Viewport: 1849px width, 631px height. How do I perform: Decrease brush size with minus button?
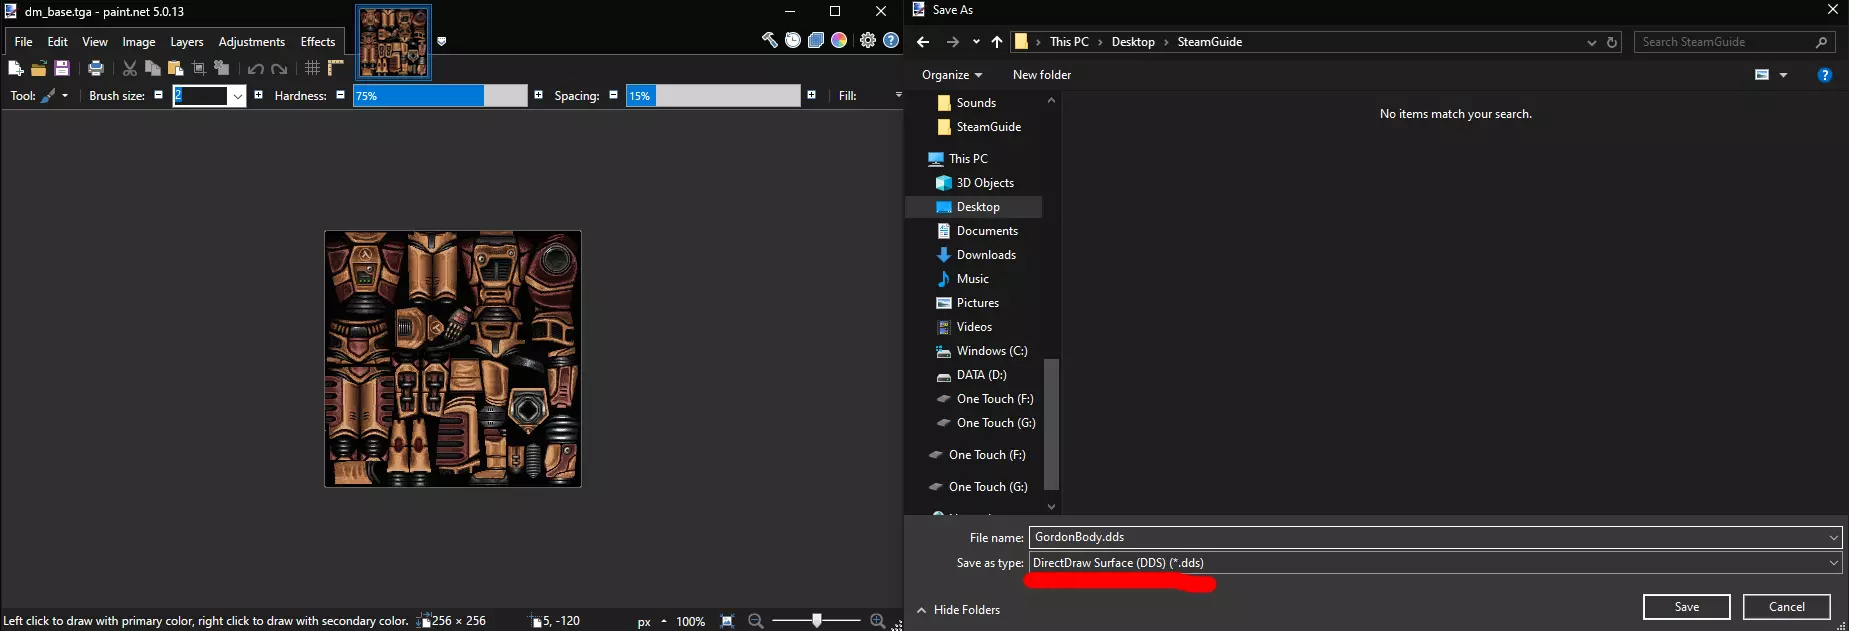158,95
